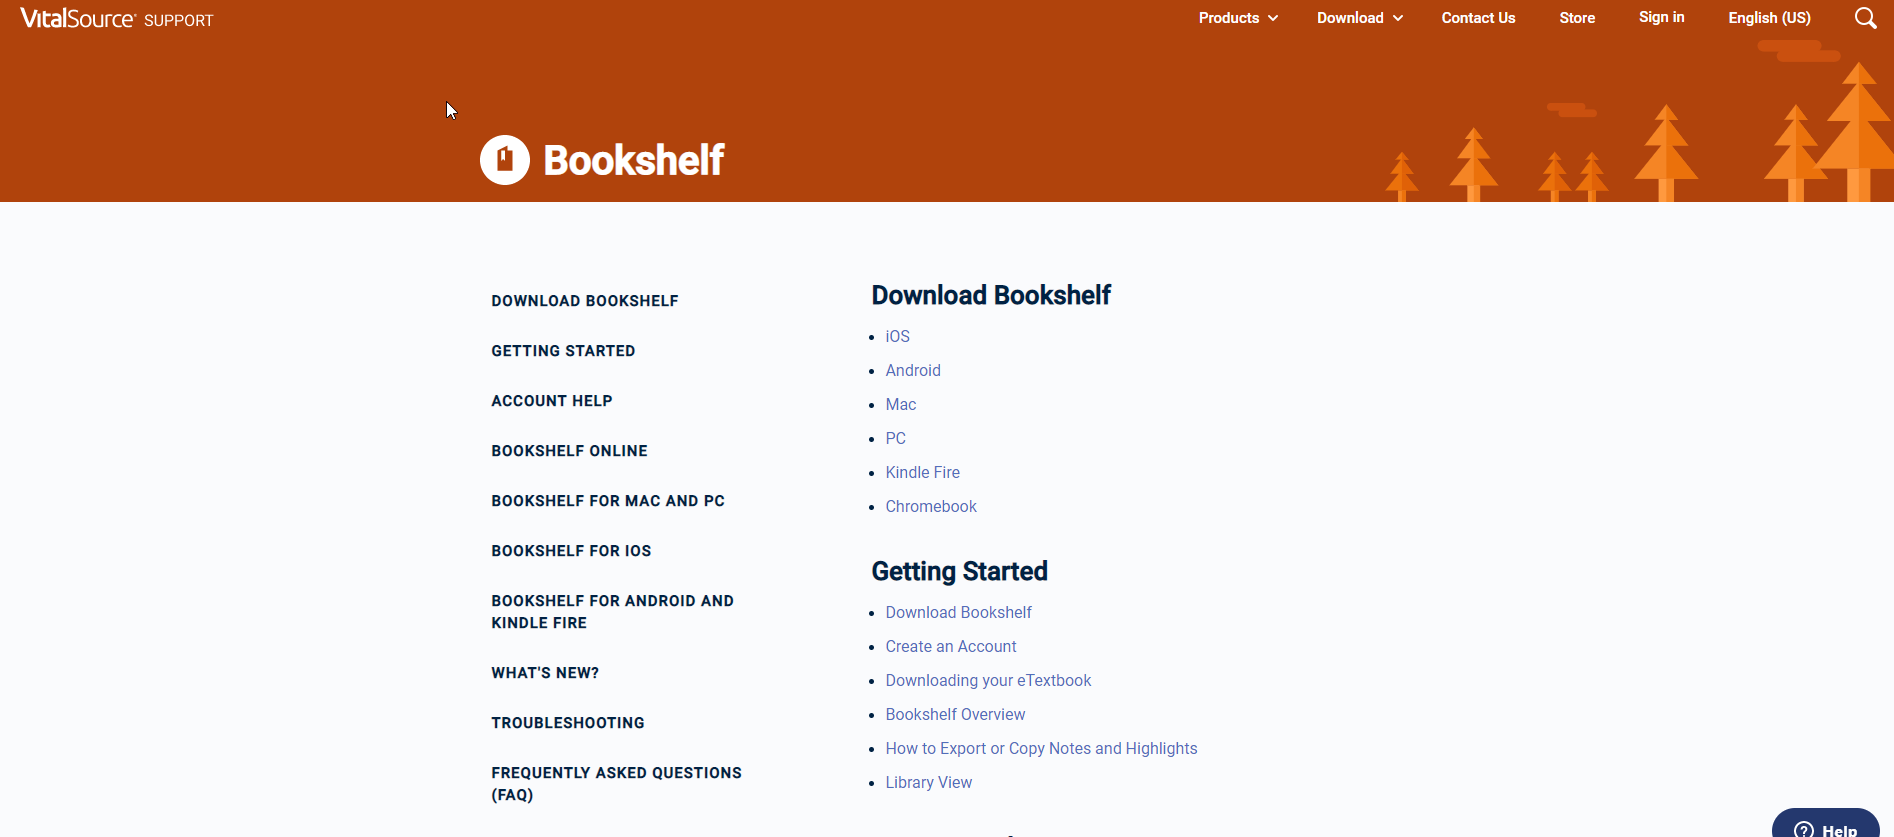Select Getting Started in sidebar
This screenshot has height=837, width=1894.
[x=563, y=351]
